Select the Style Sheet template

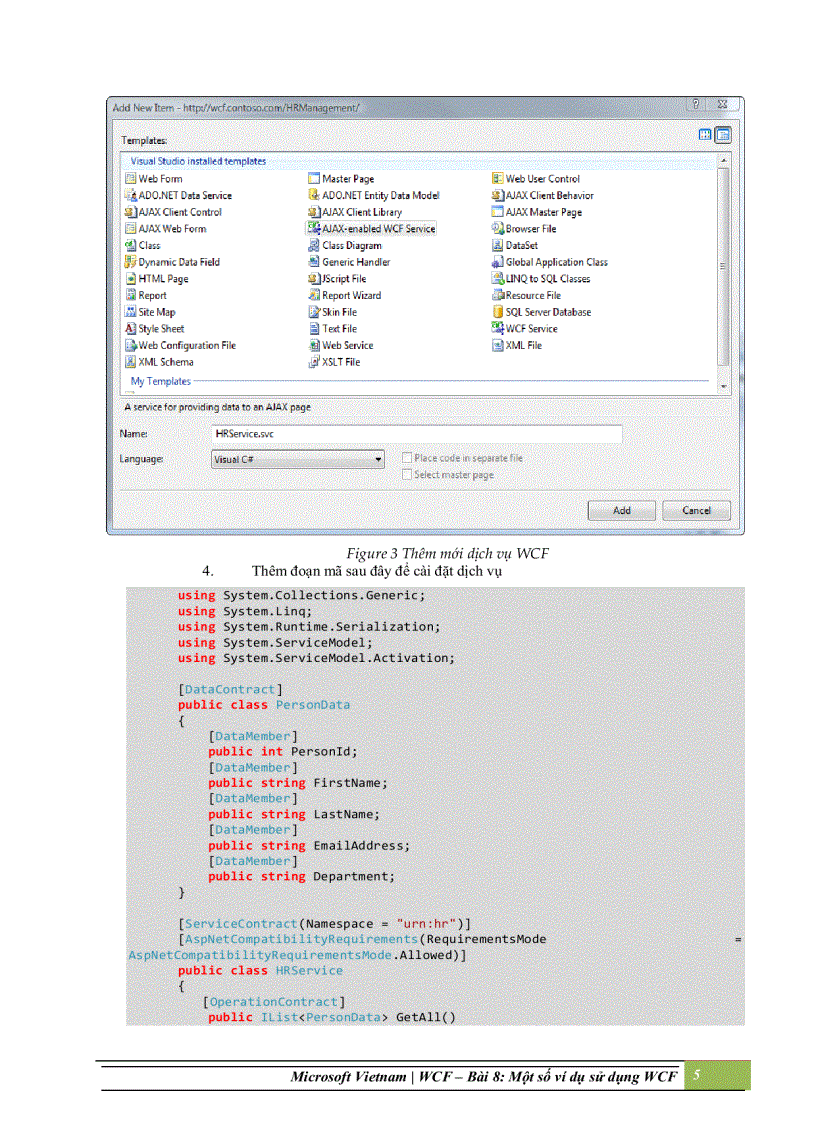click(x=152, y=328)
